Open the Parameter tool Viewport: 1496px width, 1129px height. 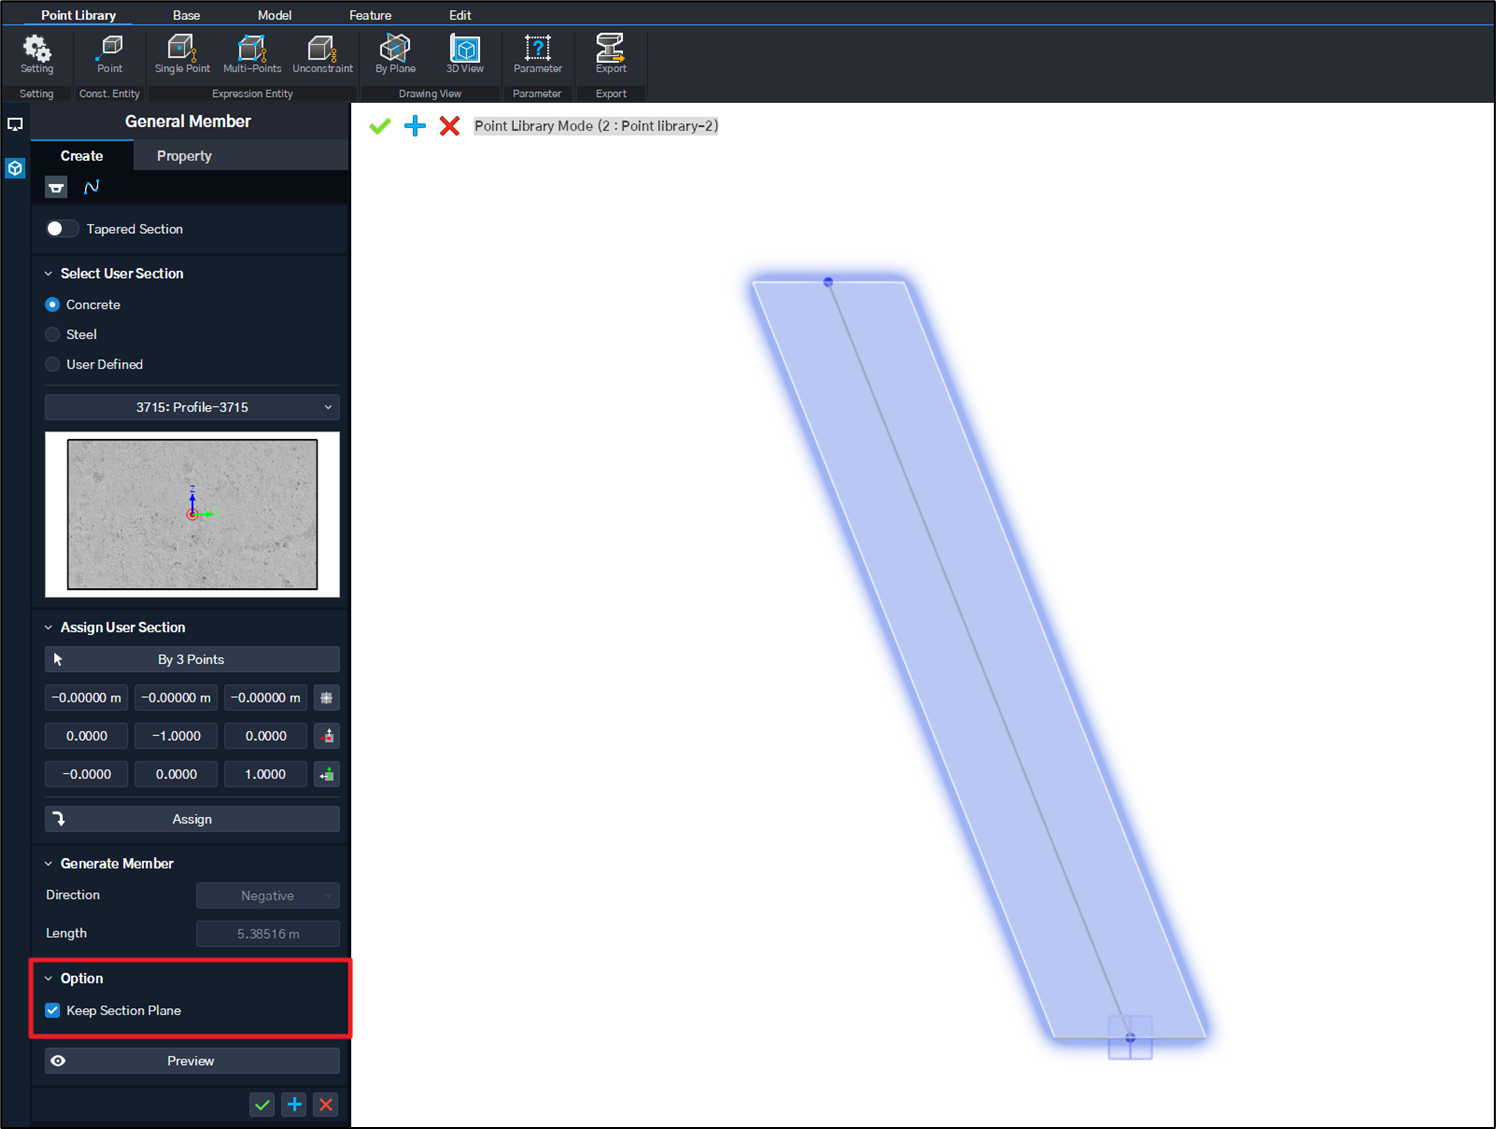click(x=537, y=54)
